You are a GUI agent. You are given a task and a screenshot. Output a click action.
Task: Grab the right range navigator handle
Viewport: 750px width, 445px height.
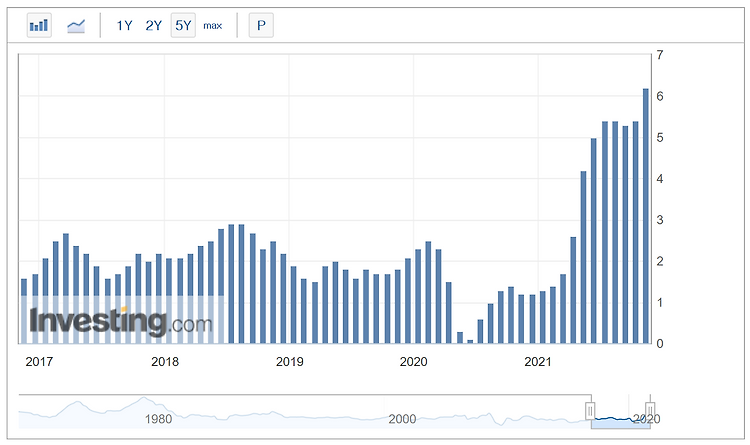[x=650, y=411]
